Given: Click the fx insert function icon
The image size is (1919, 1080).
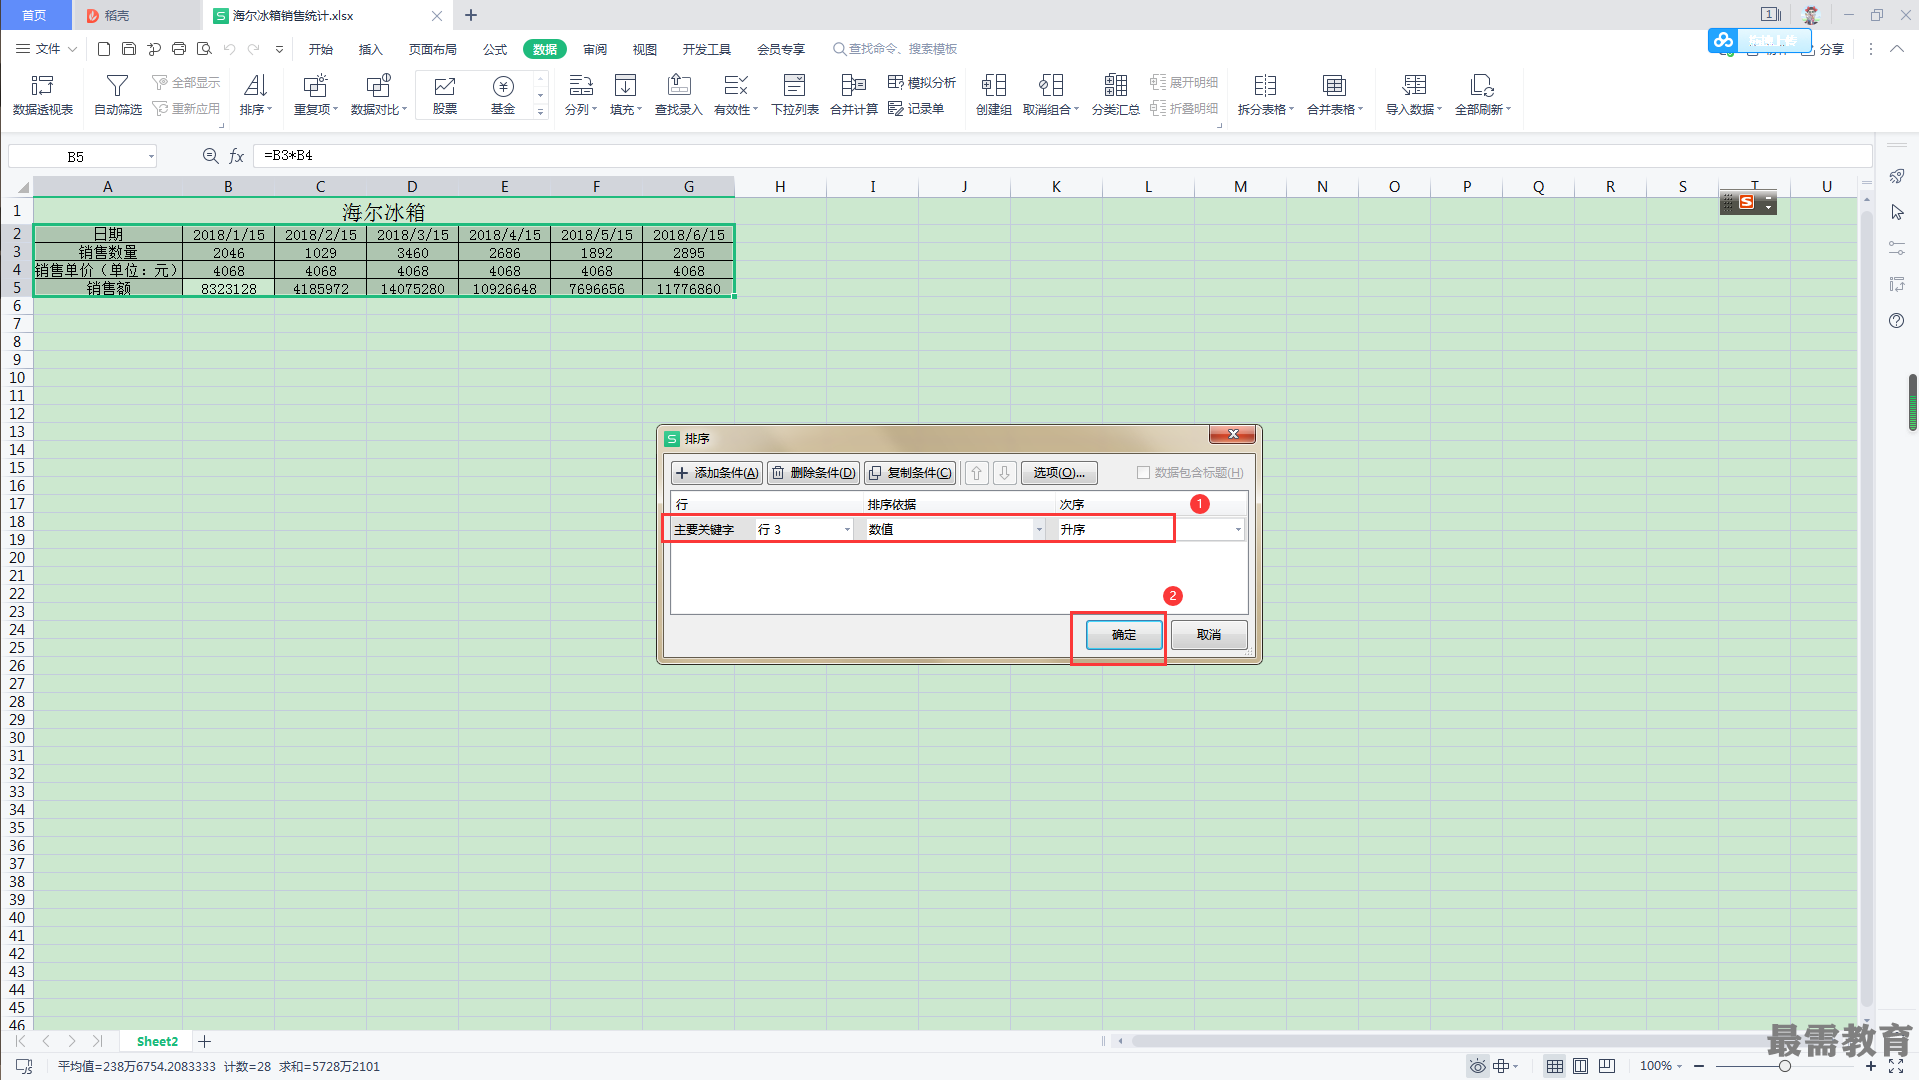Looking at the screenshot, I should pos(237,156).
